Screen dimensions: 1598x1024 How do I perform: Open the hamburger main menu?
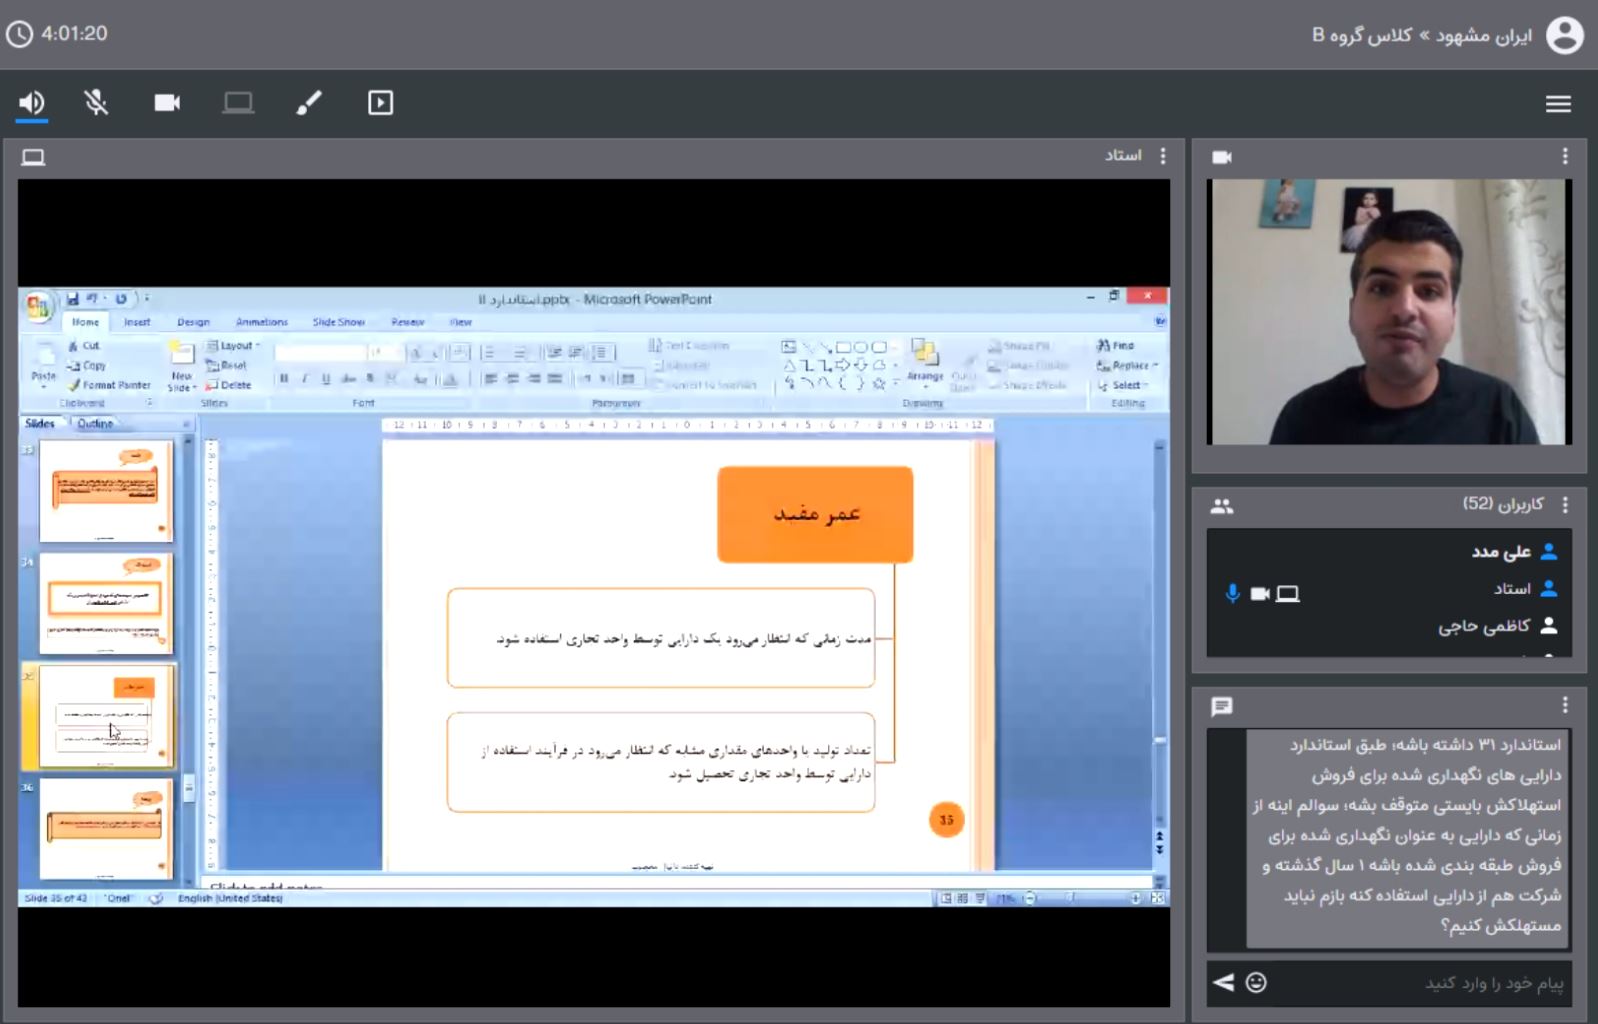click(1558, 104)
